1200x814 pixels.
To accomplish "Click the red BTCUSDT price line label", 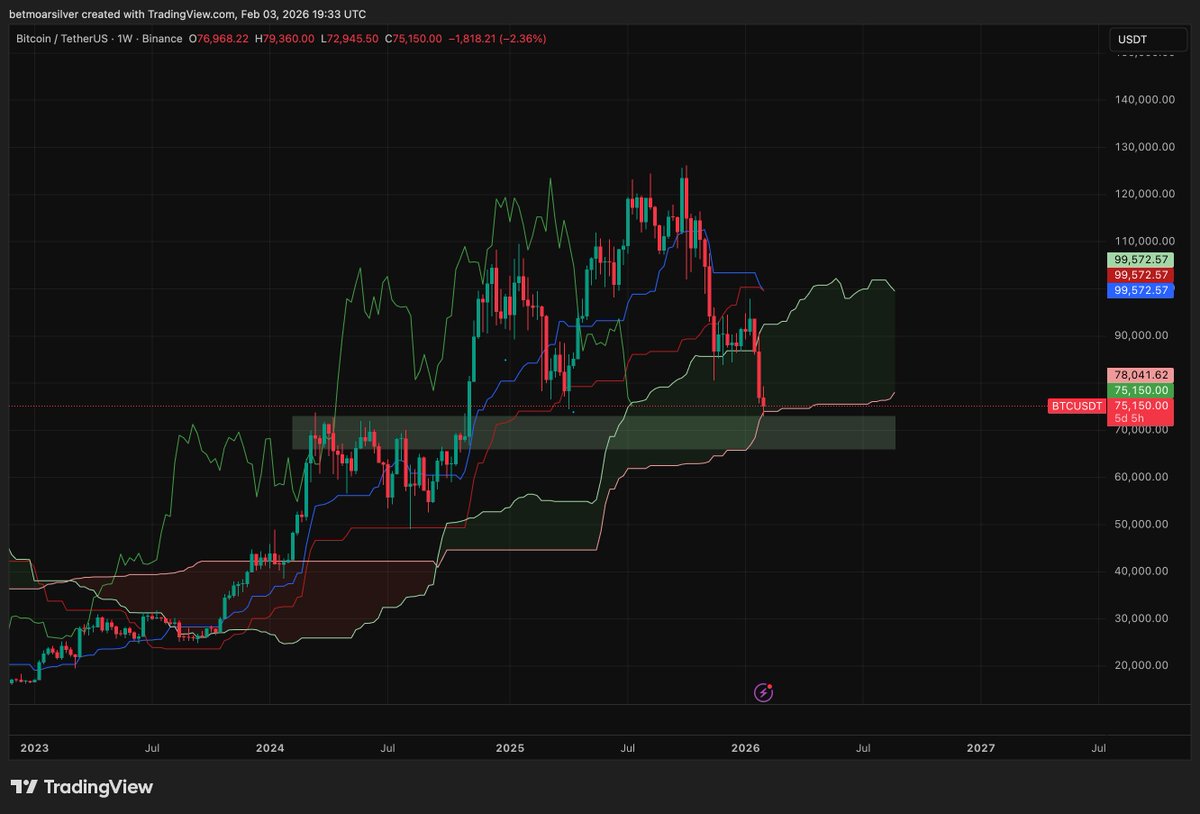I will (x=1076, y=406).
